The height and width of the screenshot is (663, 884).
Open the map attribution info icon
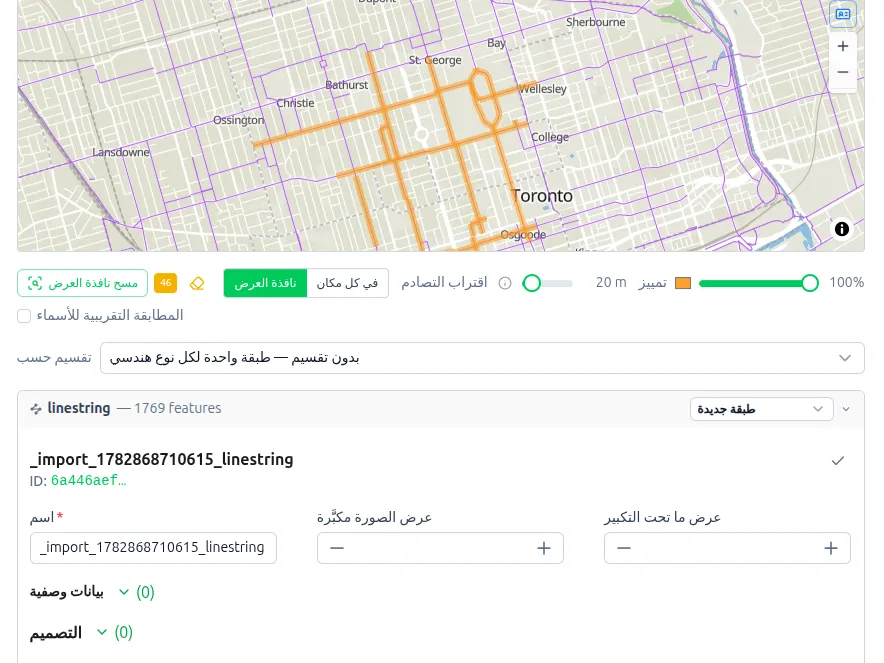[x=841, y=229]
